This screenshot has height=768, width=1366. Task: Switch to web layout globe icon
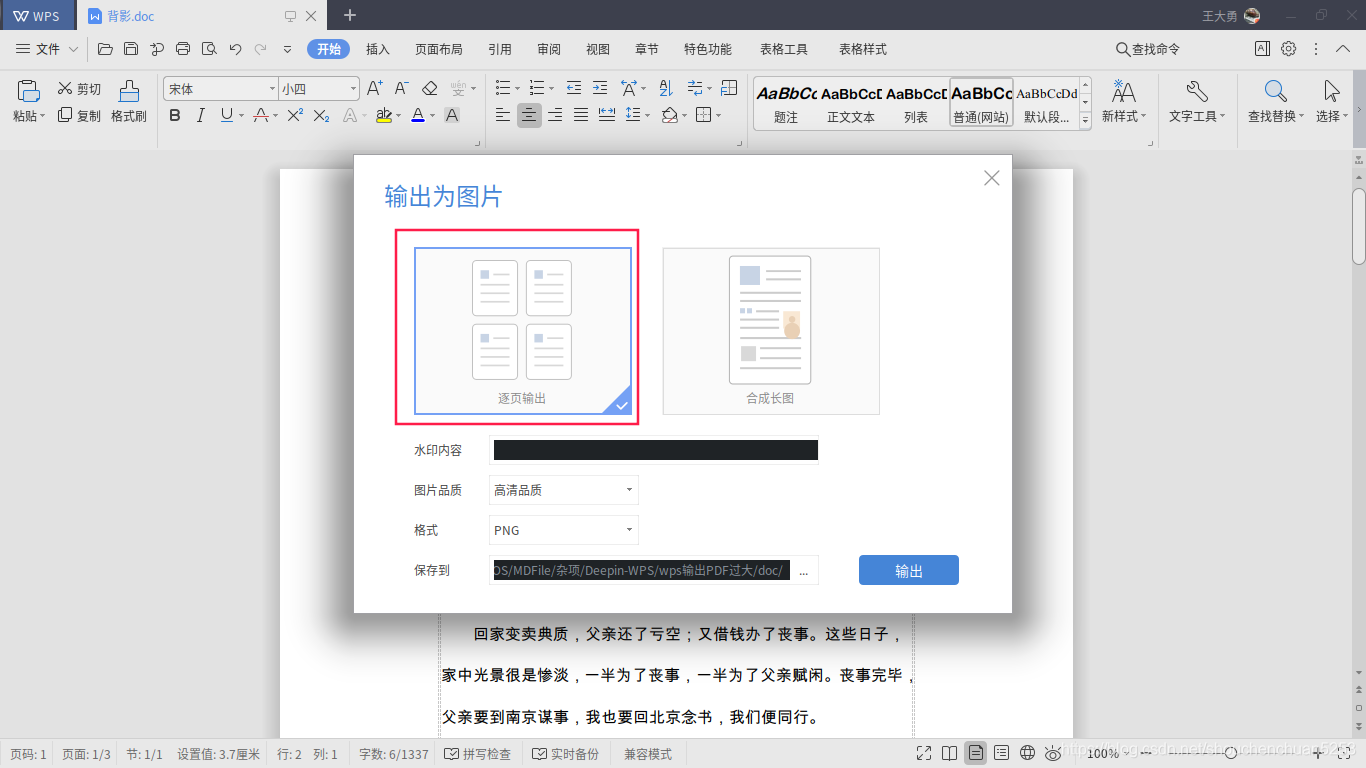click(1027, 753)
